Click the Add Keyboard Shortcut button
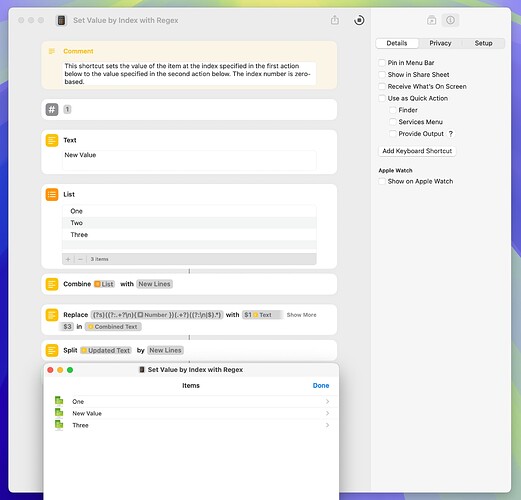The width and height of the screenshot is (521, 500). point(417,151)
